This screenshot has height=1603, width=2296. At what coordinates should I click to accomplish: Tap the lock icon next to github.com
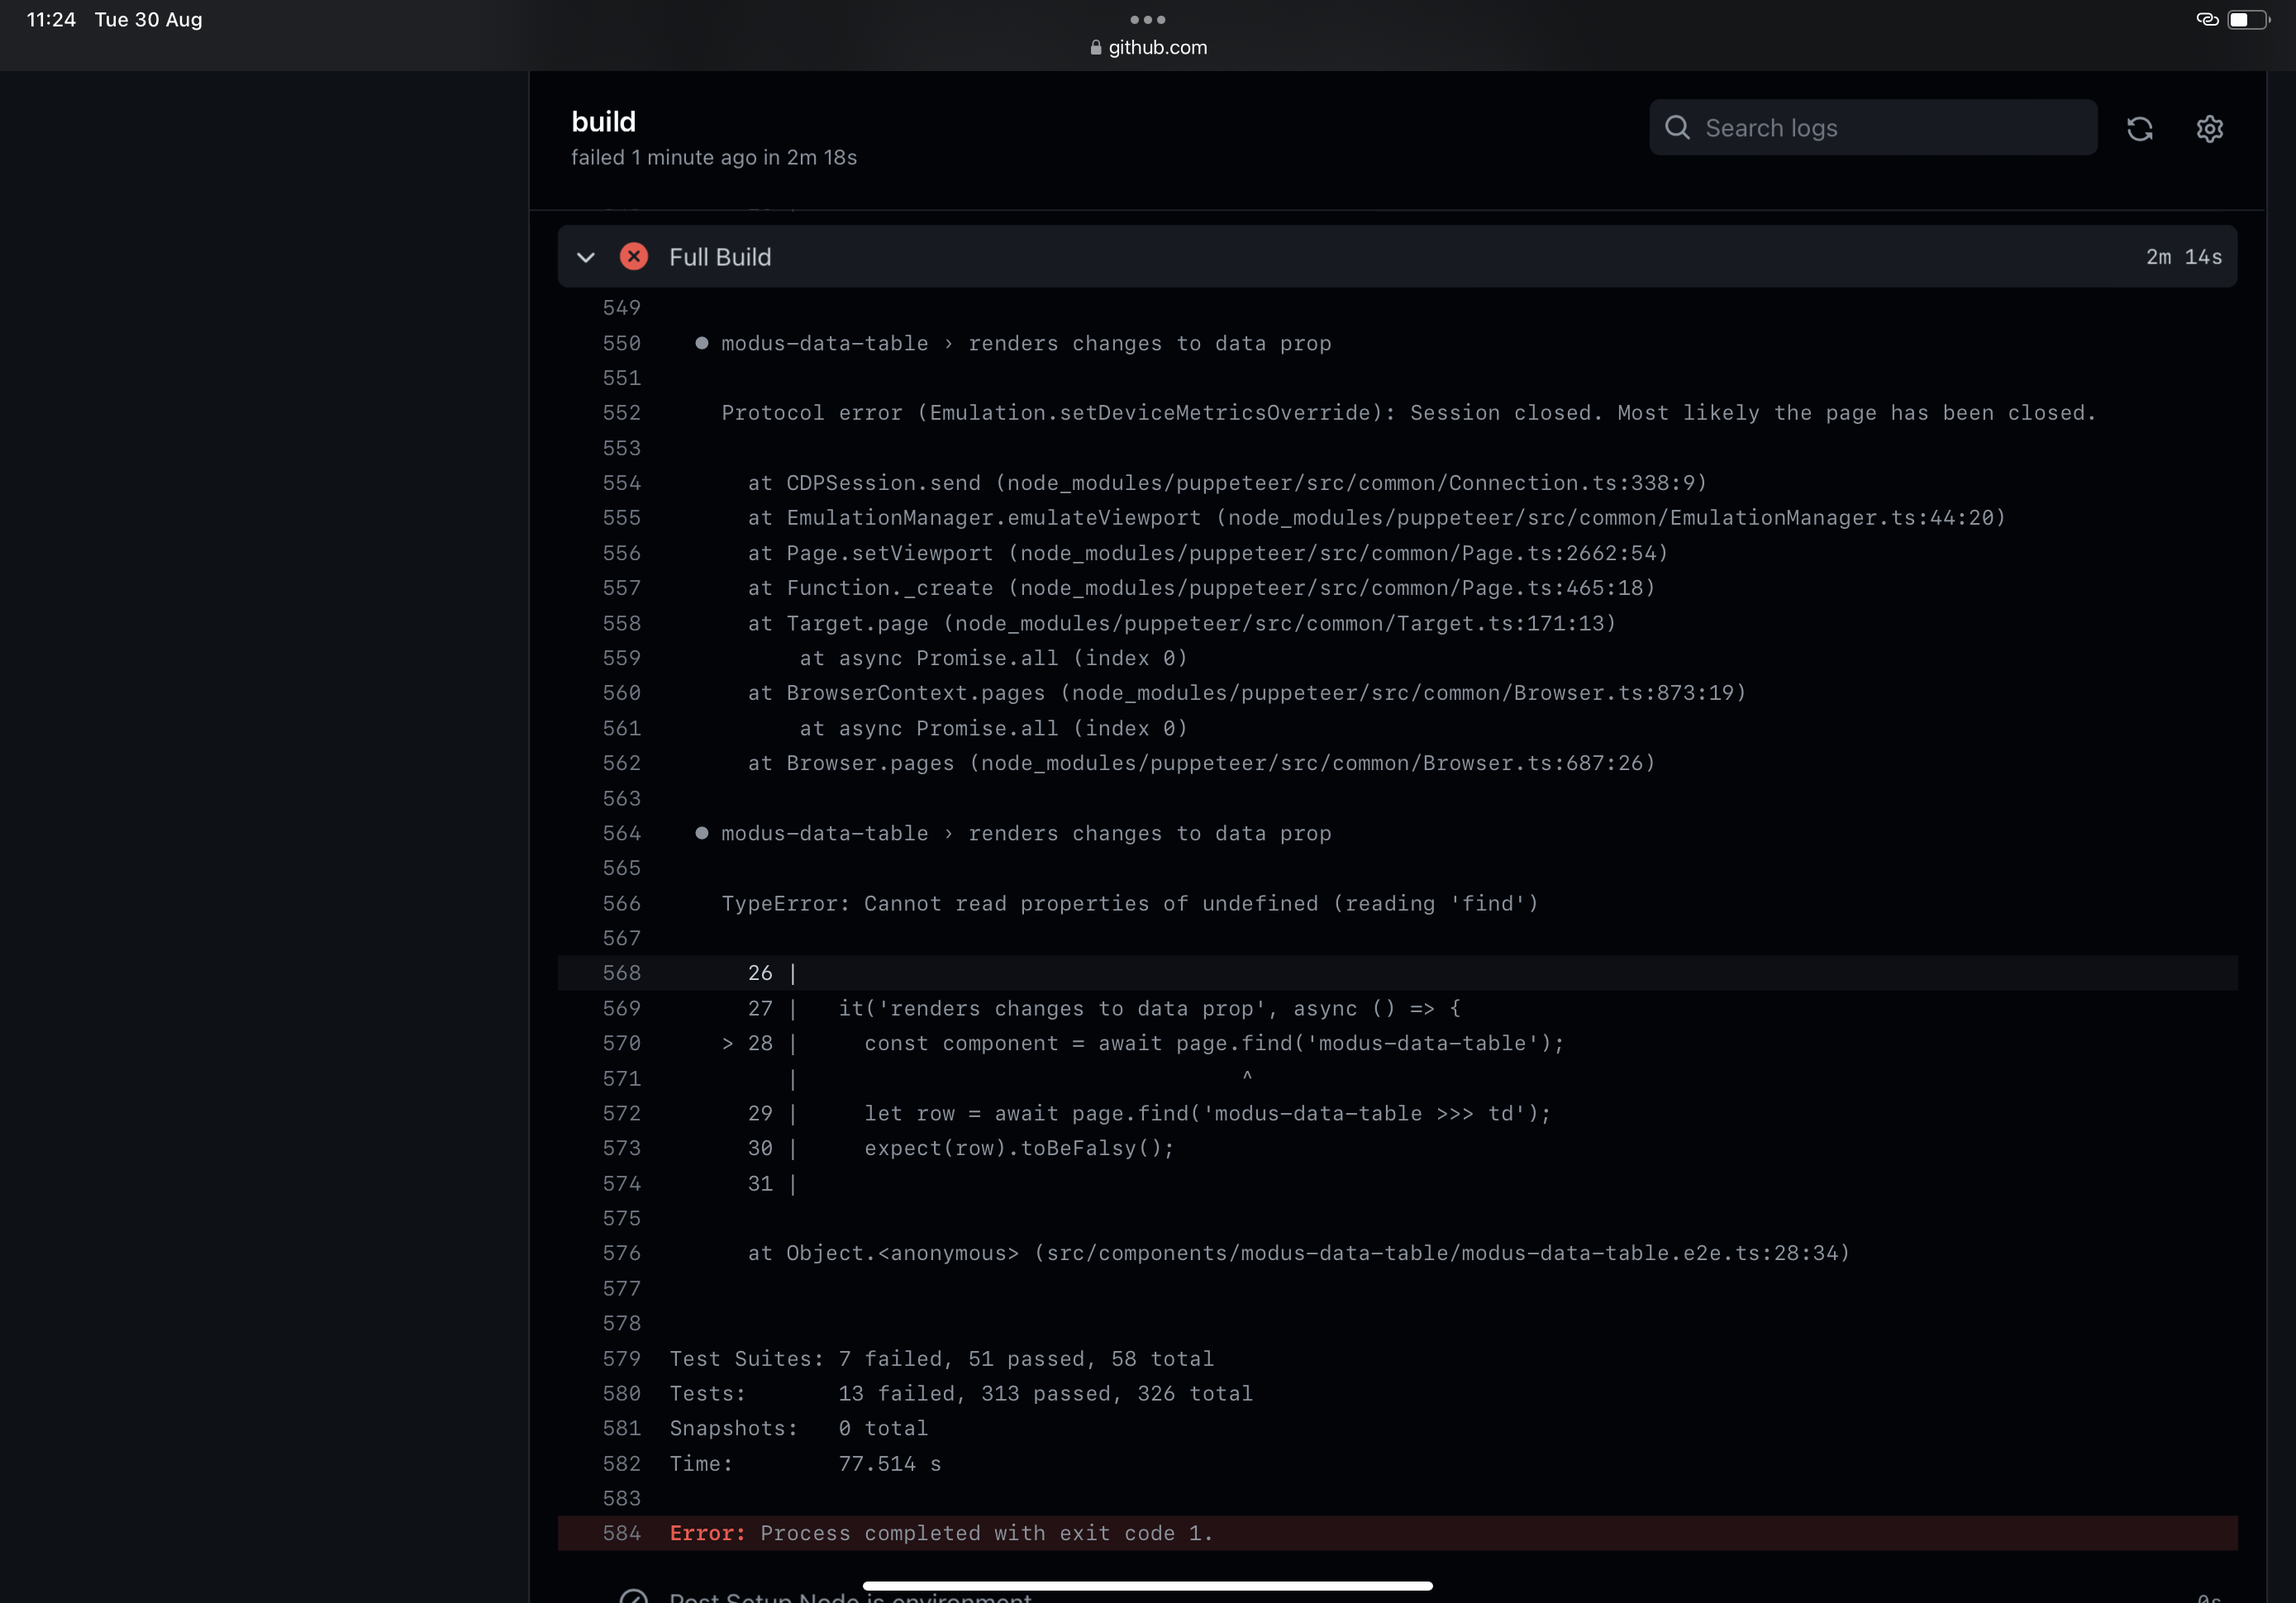click(x=1094, y=47)
